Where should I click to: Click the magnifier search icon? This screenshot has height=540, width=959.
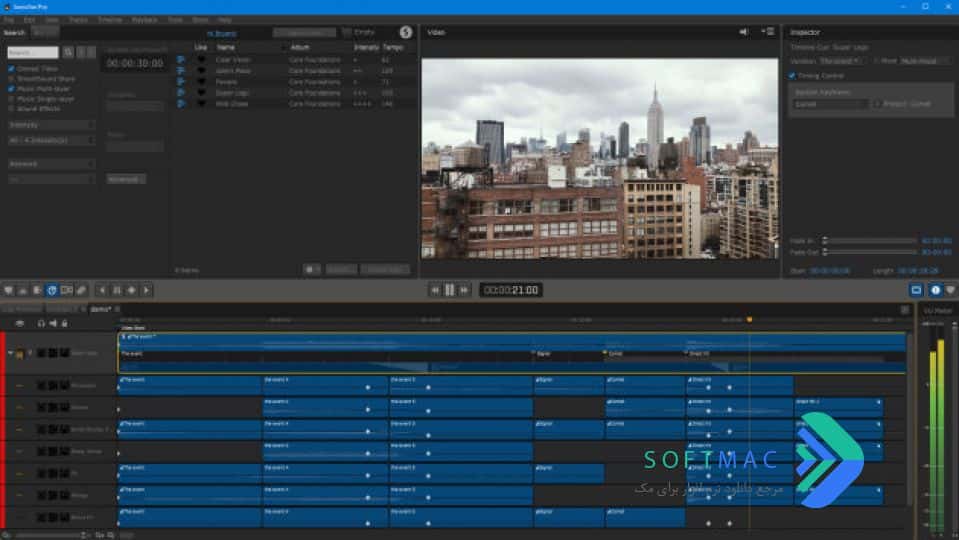[68, 53]
